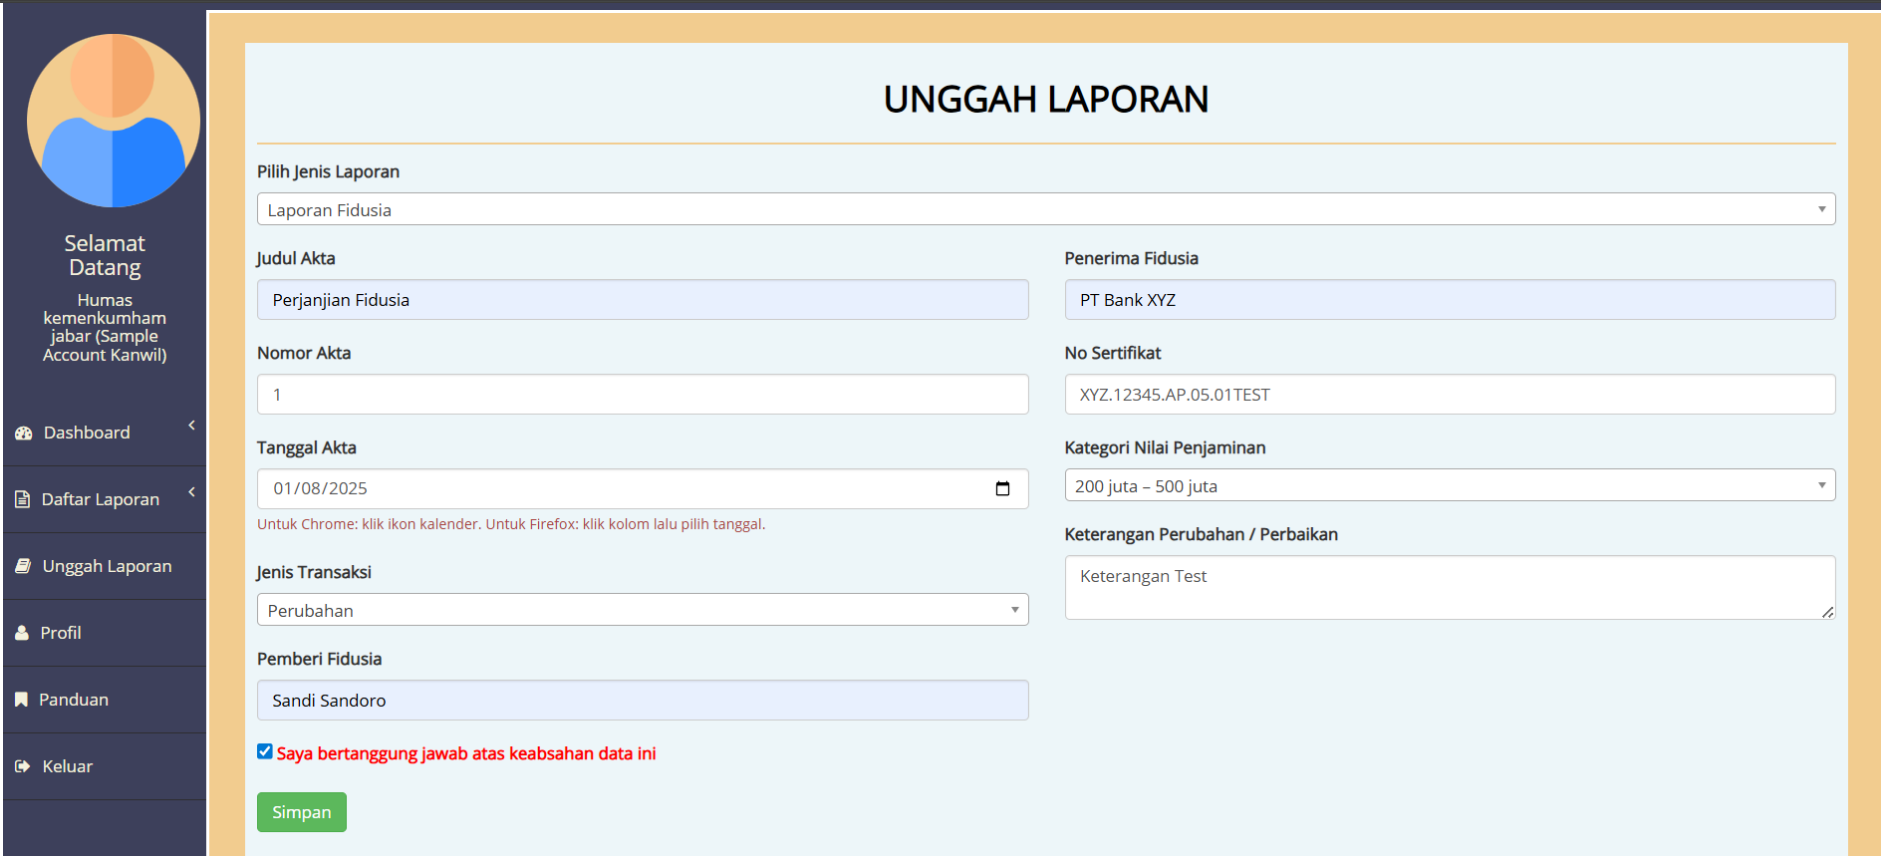The width and height of the screenshot is (1881, 862).
Task: Expand the Daftar Laporan menu chevron
Action: tap(191, 492)
